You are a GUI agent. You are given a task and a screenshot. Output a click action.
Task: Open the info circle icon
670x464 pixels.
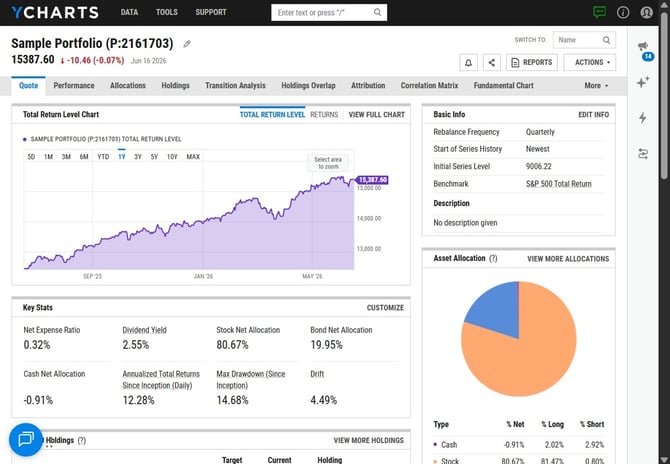coord(623,12)
